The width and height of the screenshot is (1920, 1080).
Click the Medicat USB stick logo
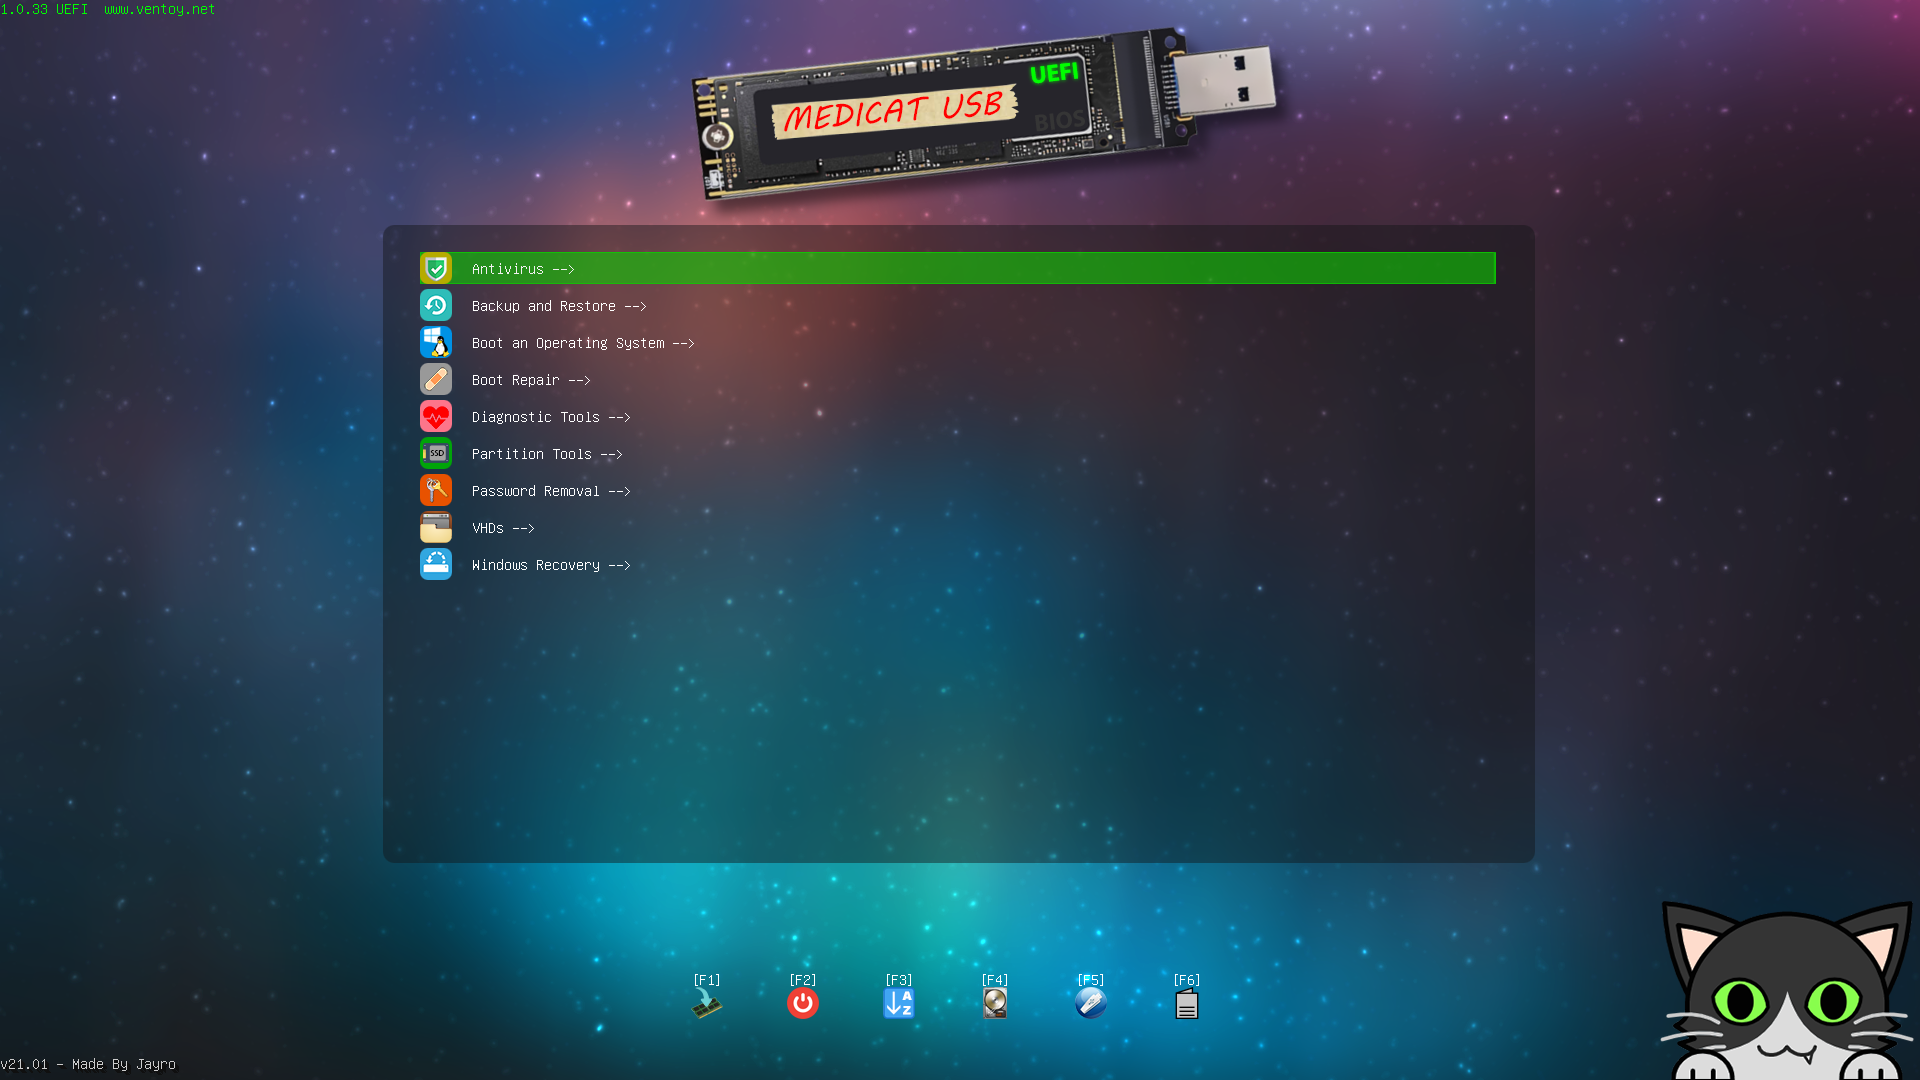(x=985, y=112)
